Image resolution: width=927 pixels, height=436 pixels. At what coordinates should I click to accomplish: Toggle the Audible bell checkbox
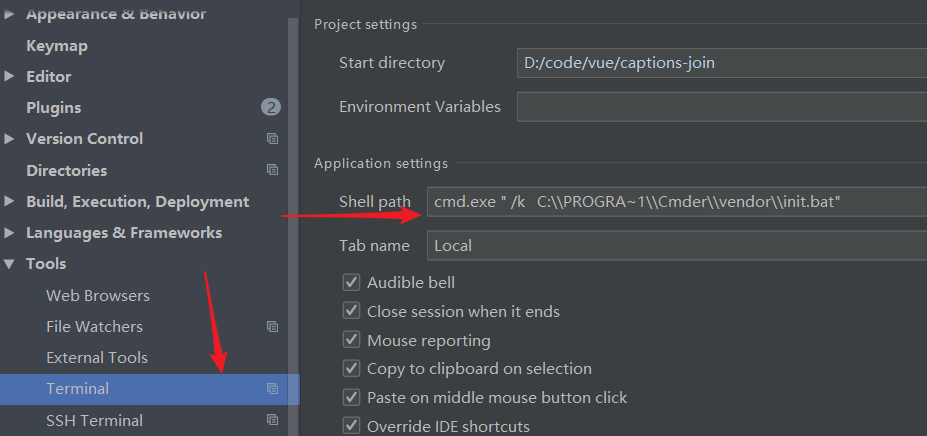351,283
